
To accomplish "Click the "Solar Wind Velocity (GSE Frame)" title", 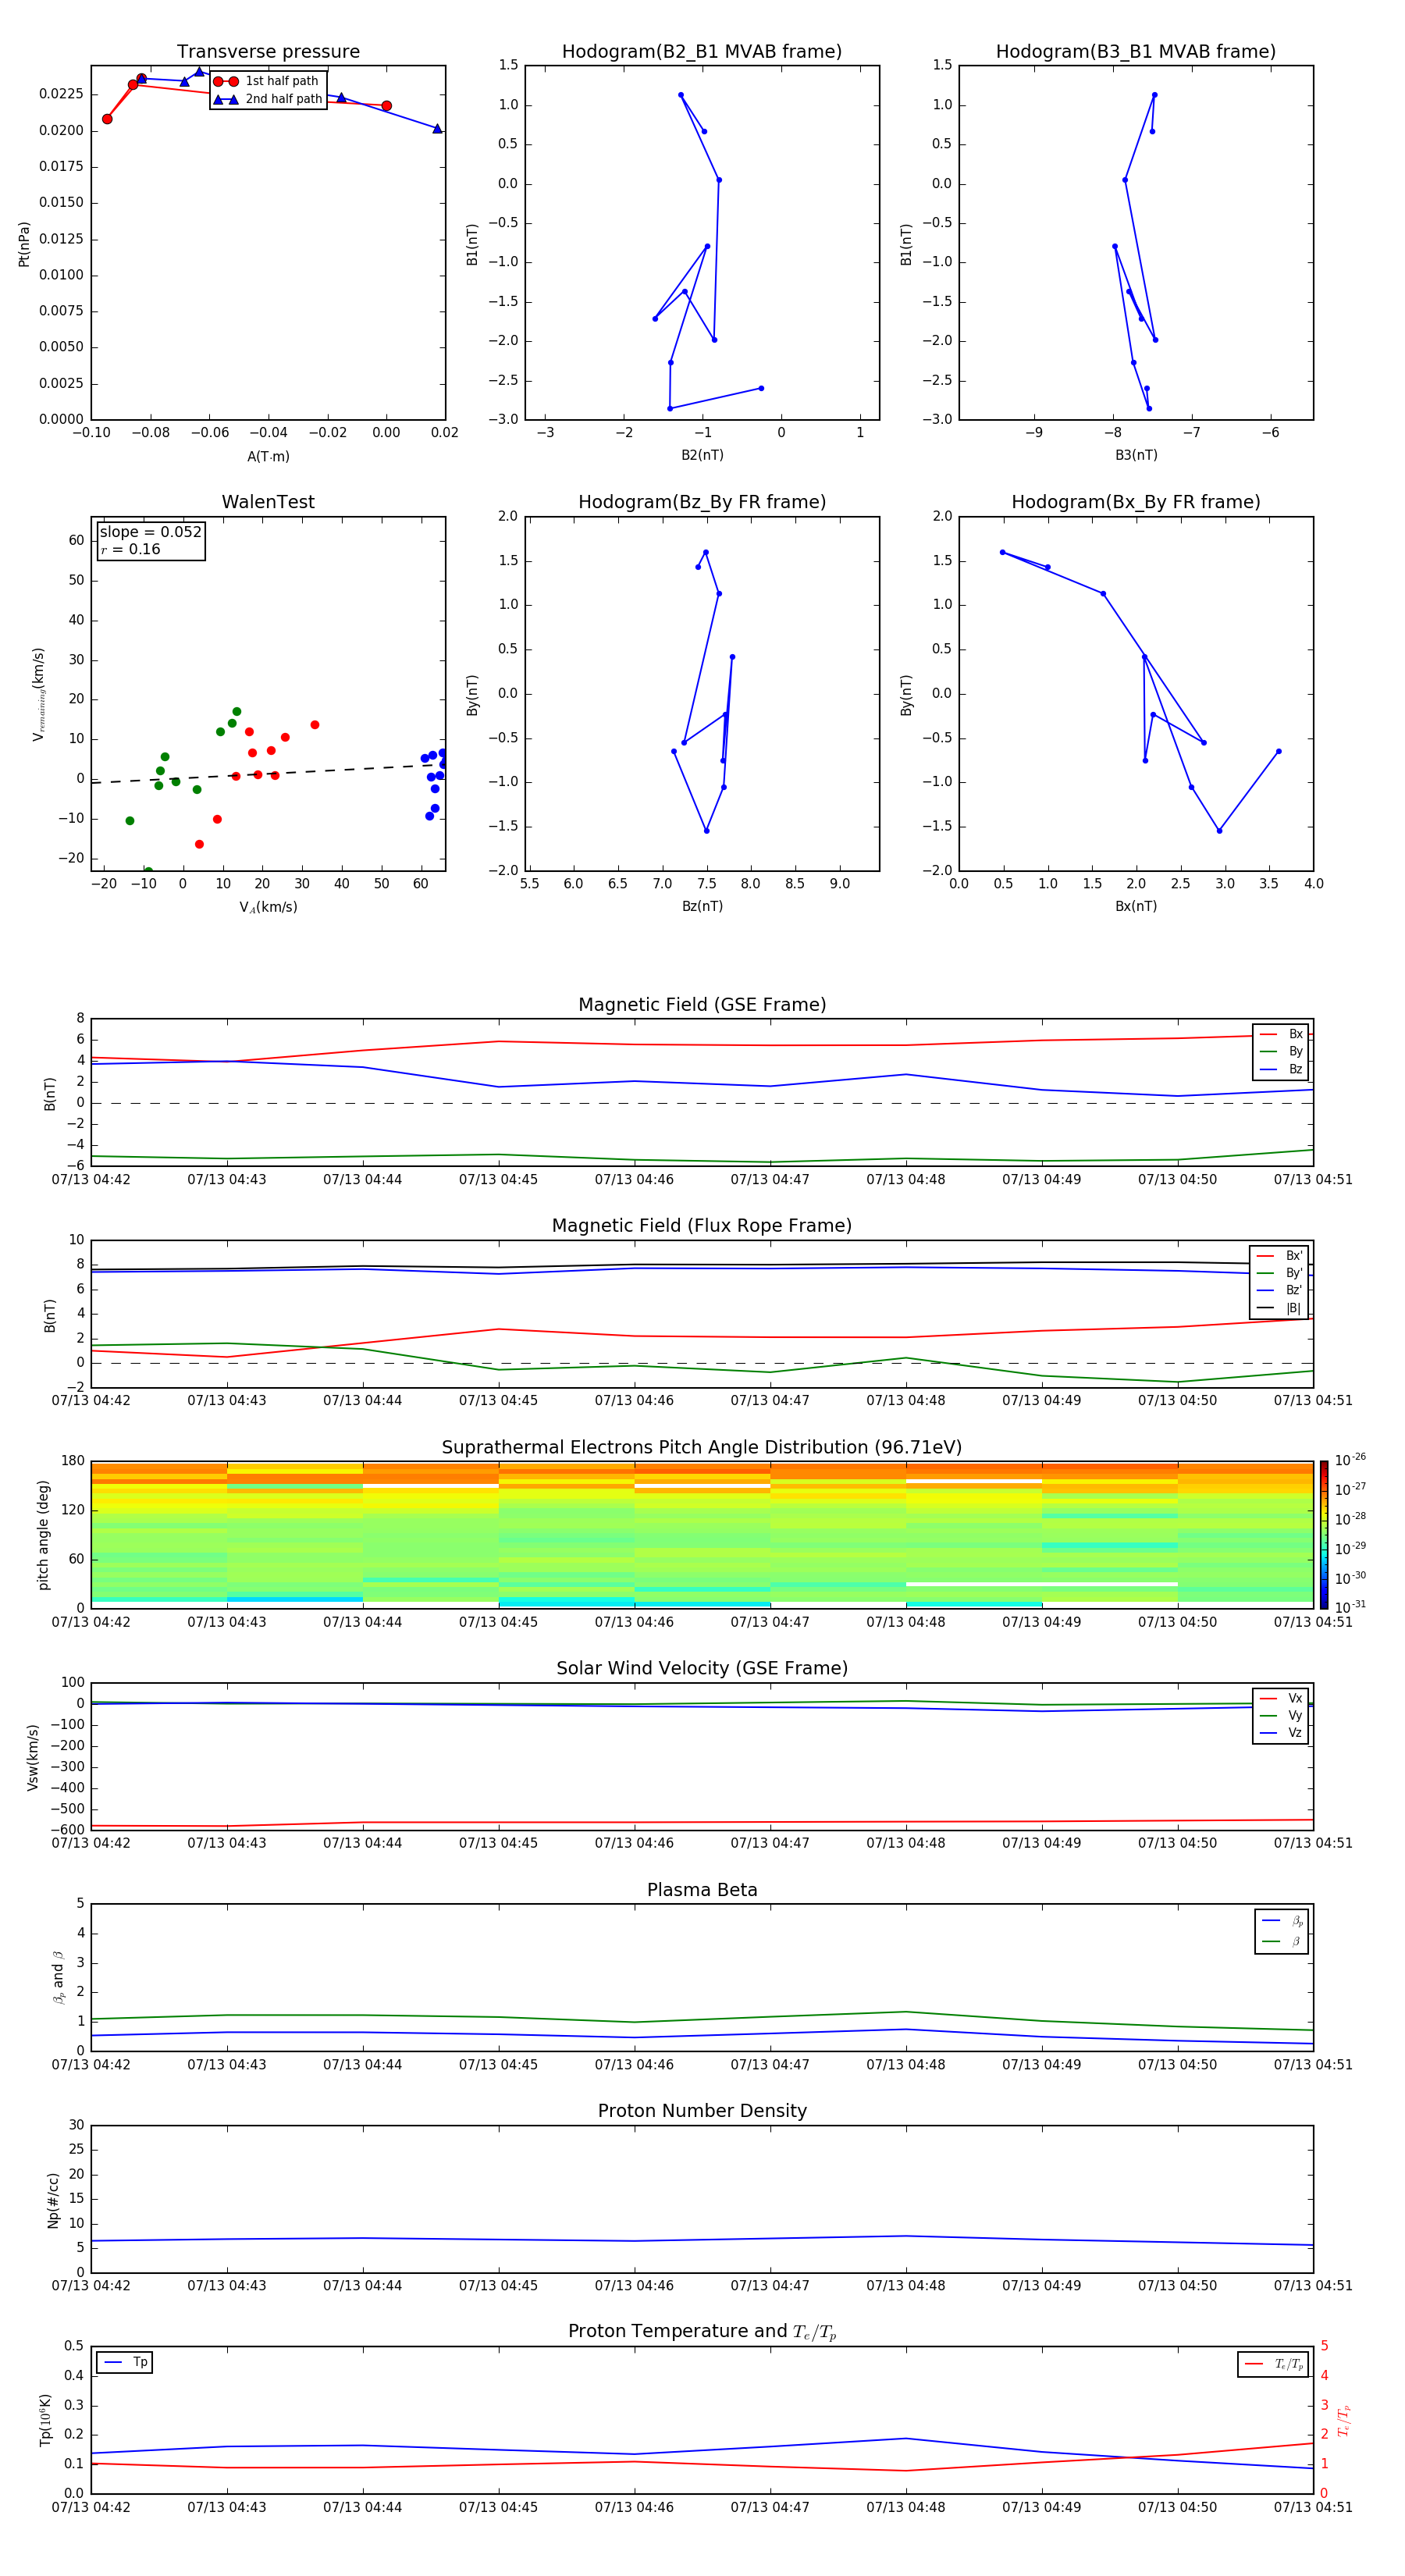I will (x=702, y=1668).
